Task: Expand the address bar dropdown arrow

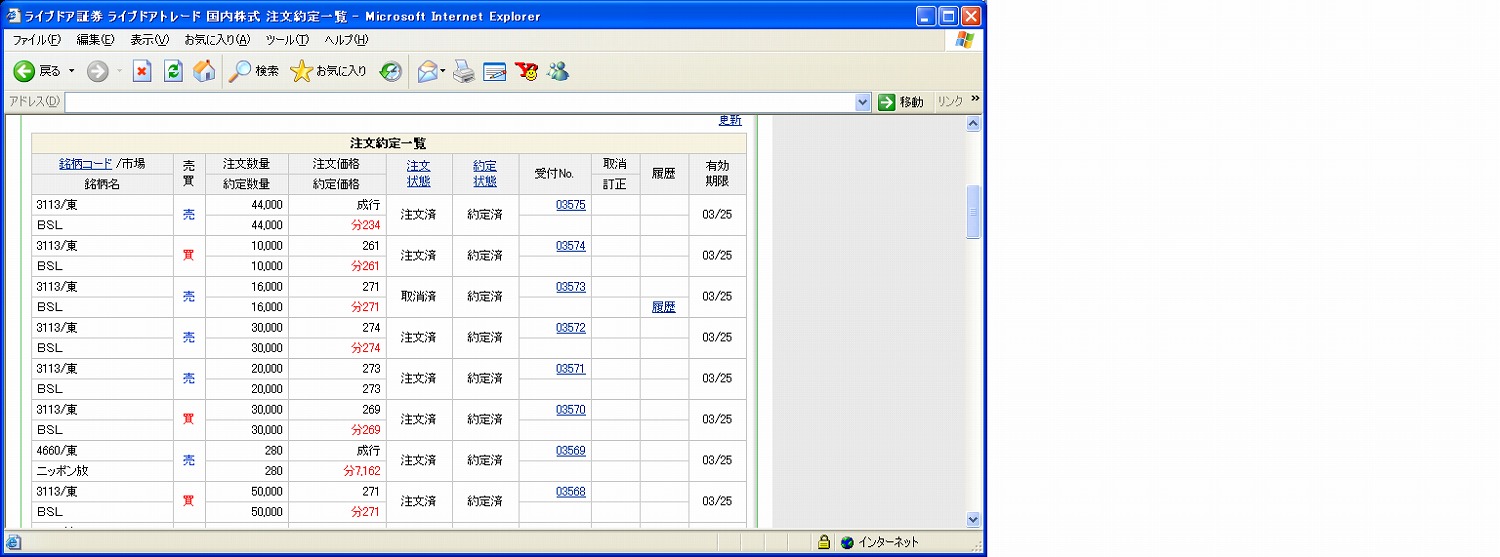Action: point(864,102)
